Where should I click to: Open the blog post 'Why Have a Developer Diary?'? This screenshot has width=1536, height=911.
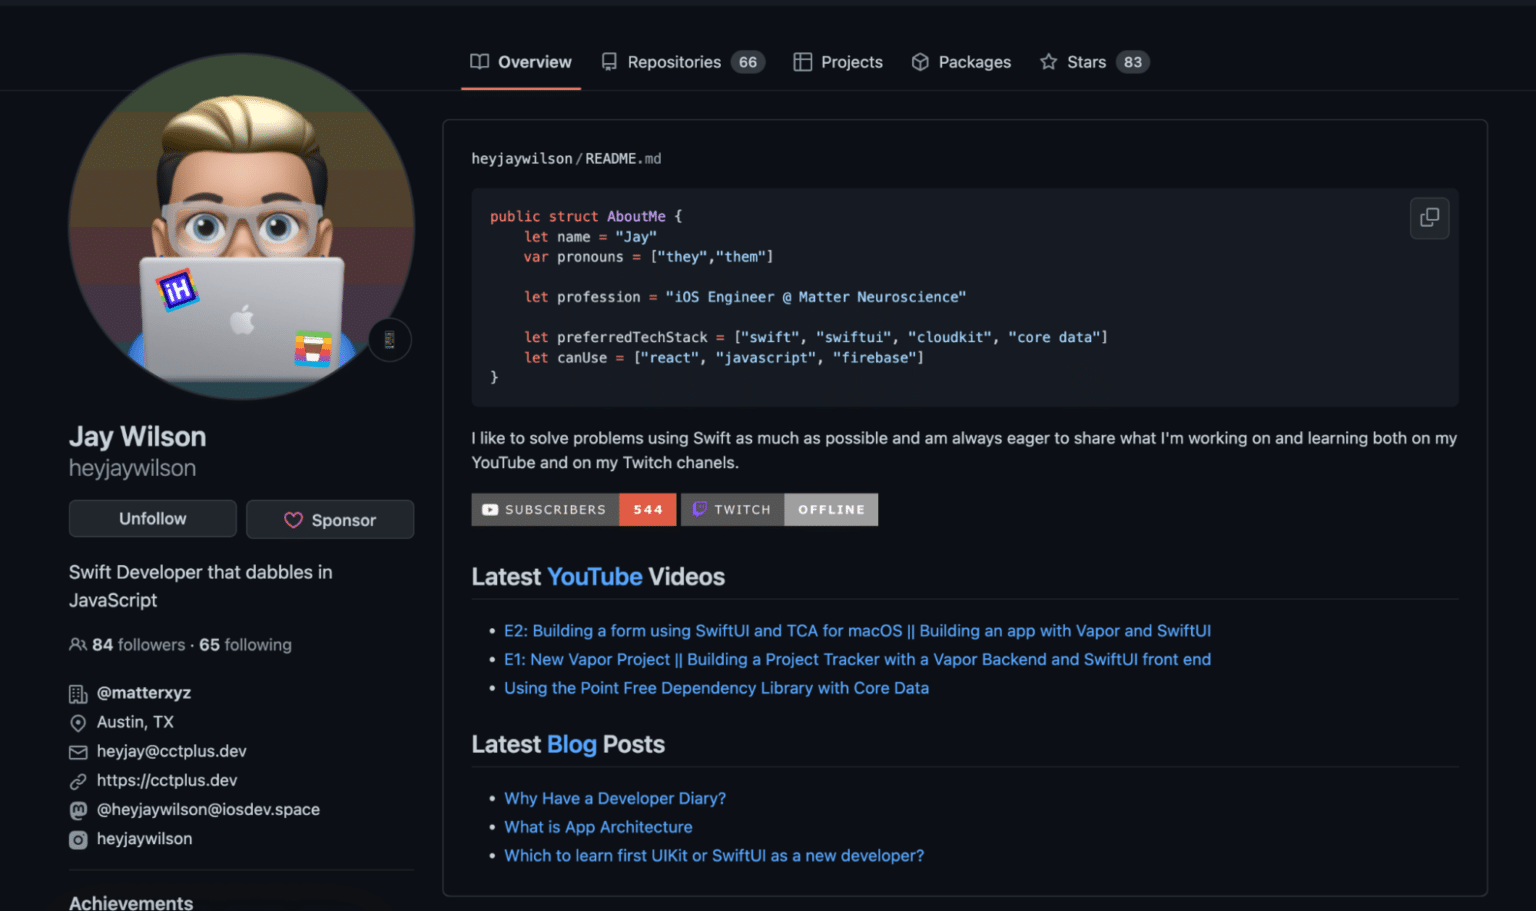click(614, 798)
